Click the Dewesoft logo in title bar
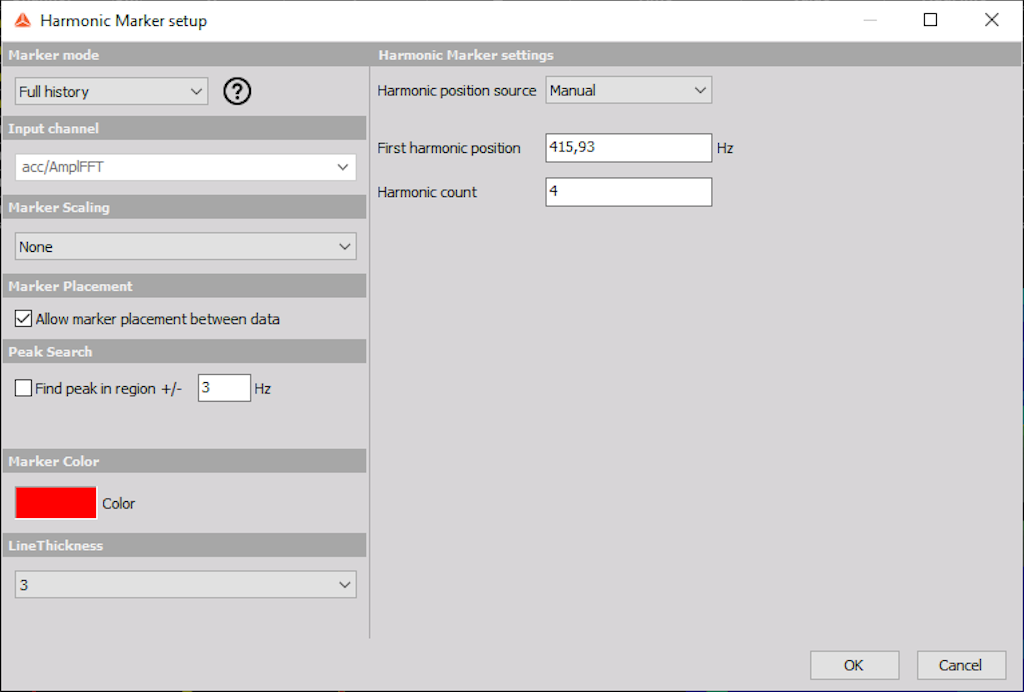Screen dimensions: 1024x692 (23, 21)
